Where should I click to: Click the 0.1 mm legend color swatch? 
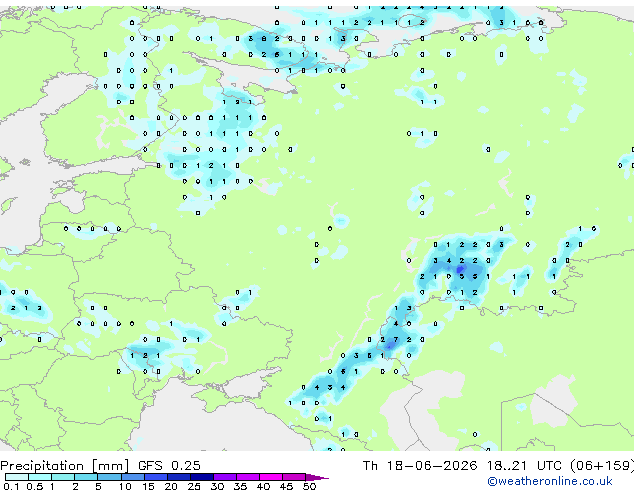pos(17,477)
